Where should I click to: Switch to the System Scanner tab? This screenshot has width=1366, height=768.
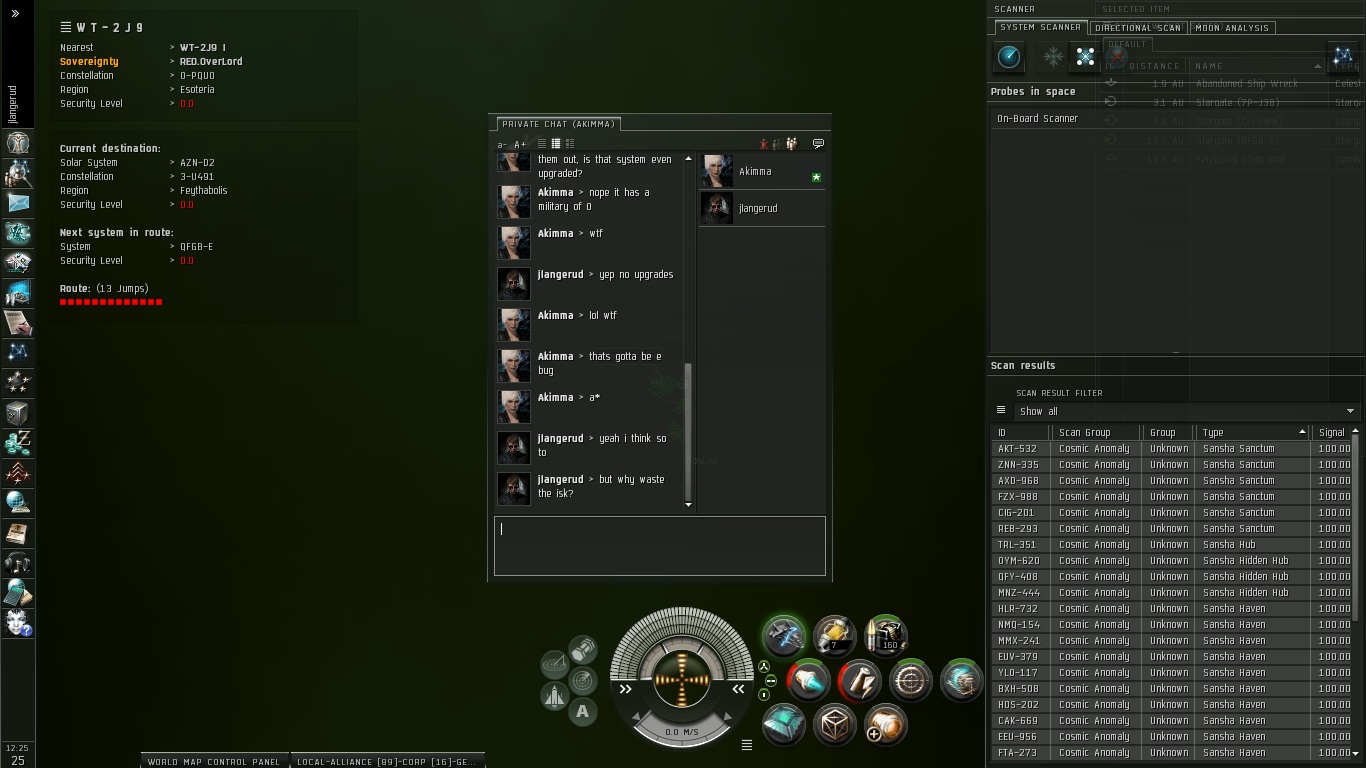pyautogui.click(x=1040, y=27)
